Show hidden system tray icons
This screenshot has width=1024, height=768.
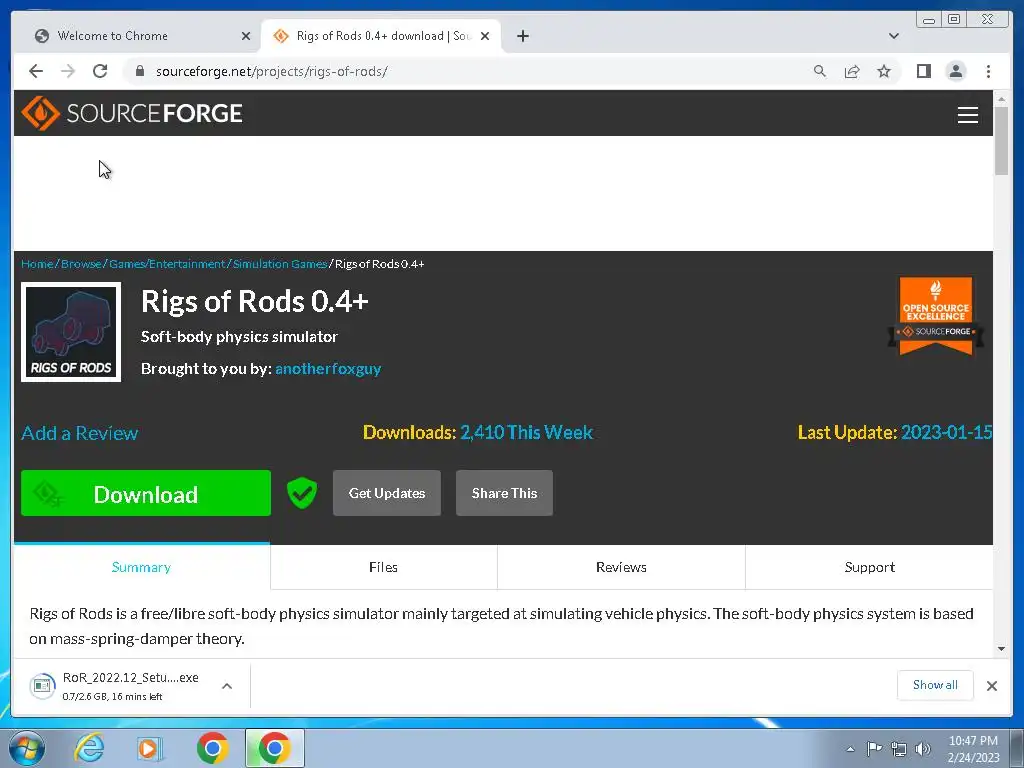pyautogui.click(x=850, y=749)
